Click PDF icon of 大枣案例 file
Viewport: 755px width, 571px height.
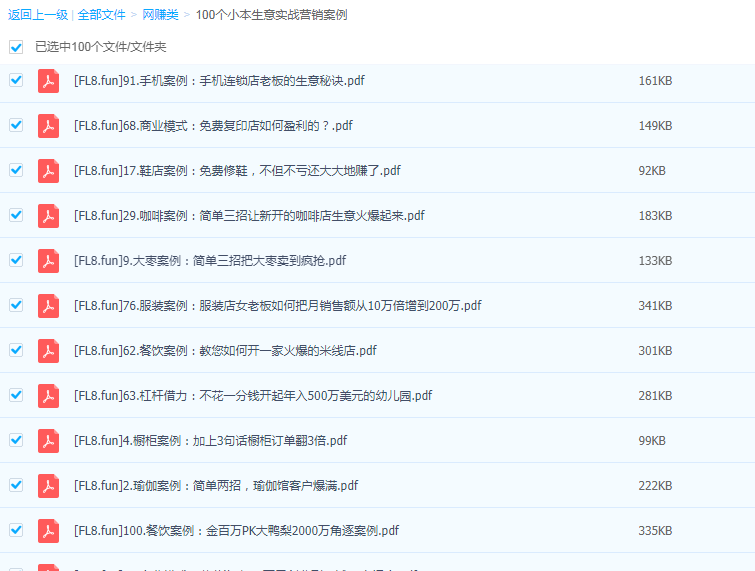coord(48,261)
